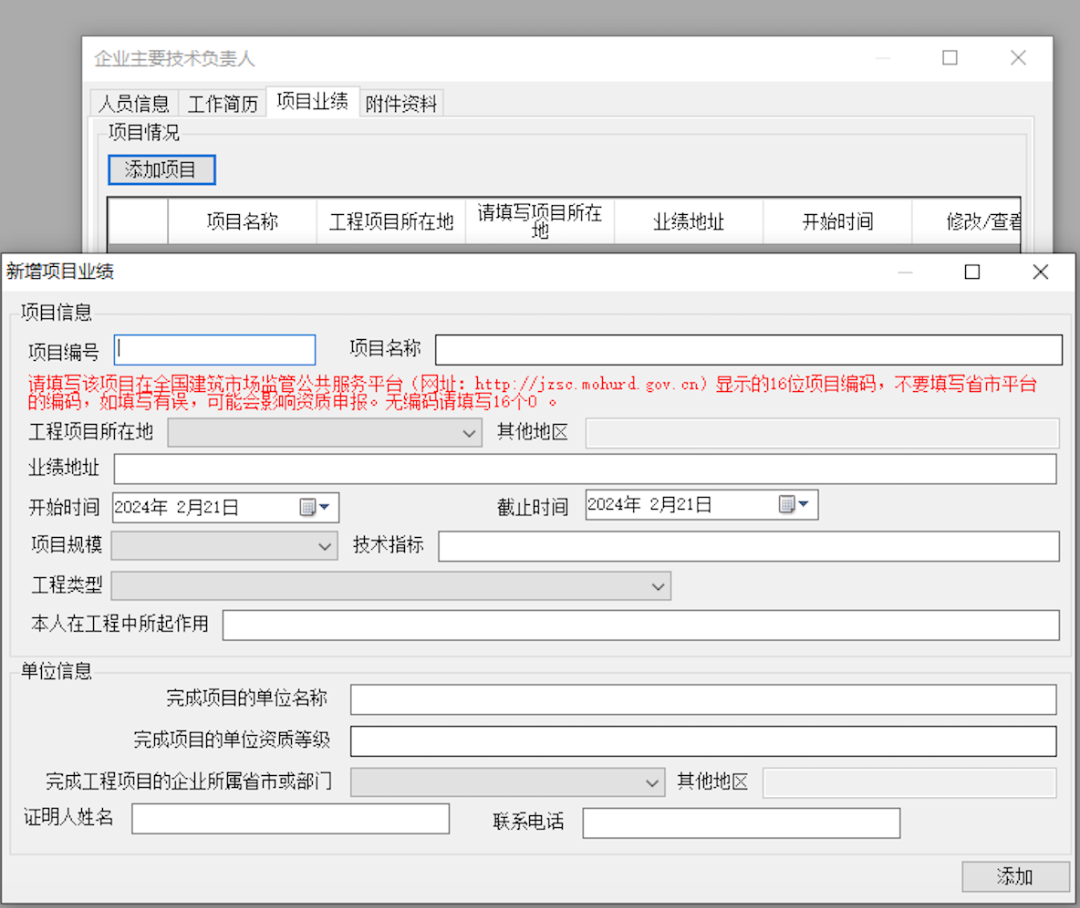Focus the 项目名称 text field
1080x908 pixels.
748,350
